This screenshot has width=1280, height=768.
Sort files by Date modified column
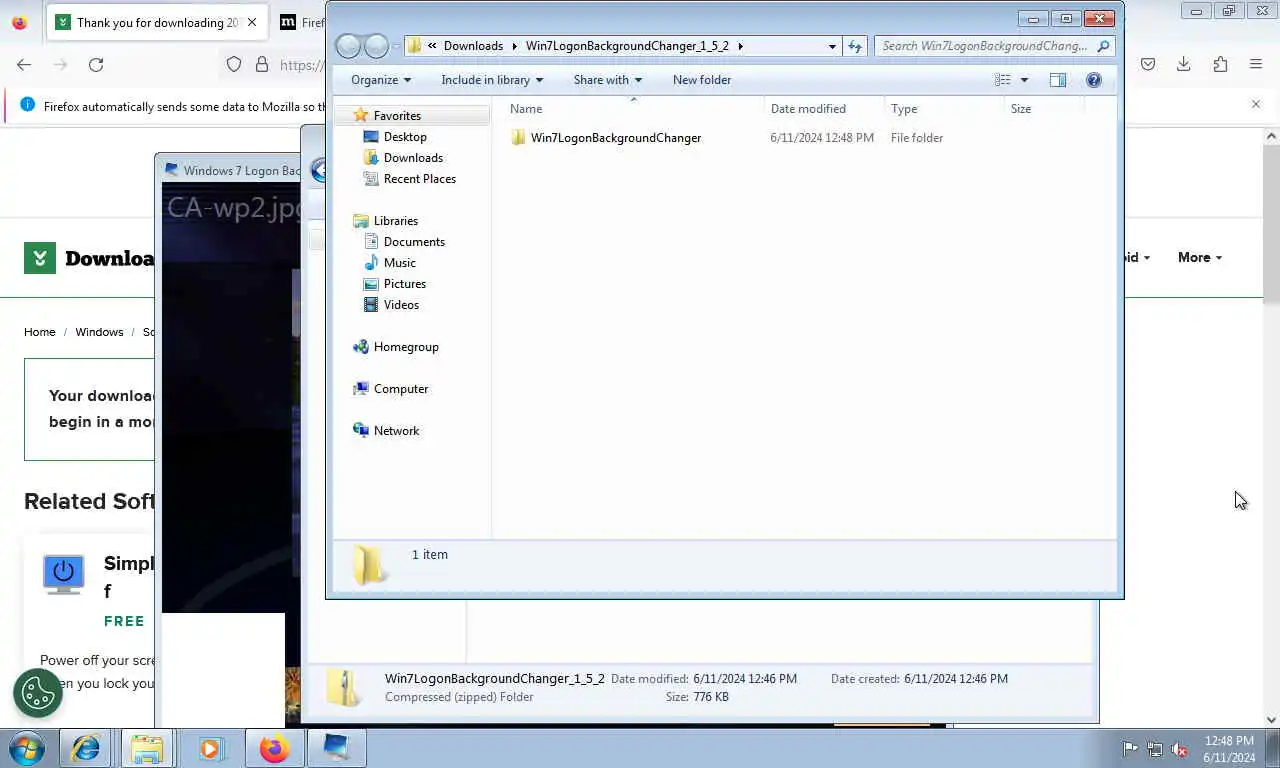click(x=825, y=109)
